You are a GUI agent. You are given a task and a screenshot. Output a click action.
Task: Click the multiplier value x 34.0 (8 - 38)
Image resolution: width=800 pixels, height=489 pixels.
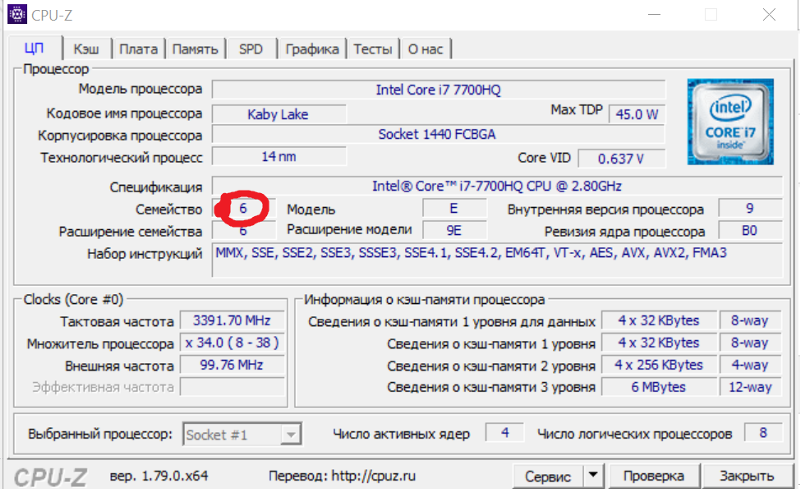tap(232, 343)
